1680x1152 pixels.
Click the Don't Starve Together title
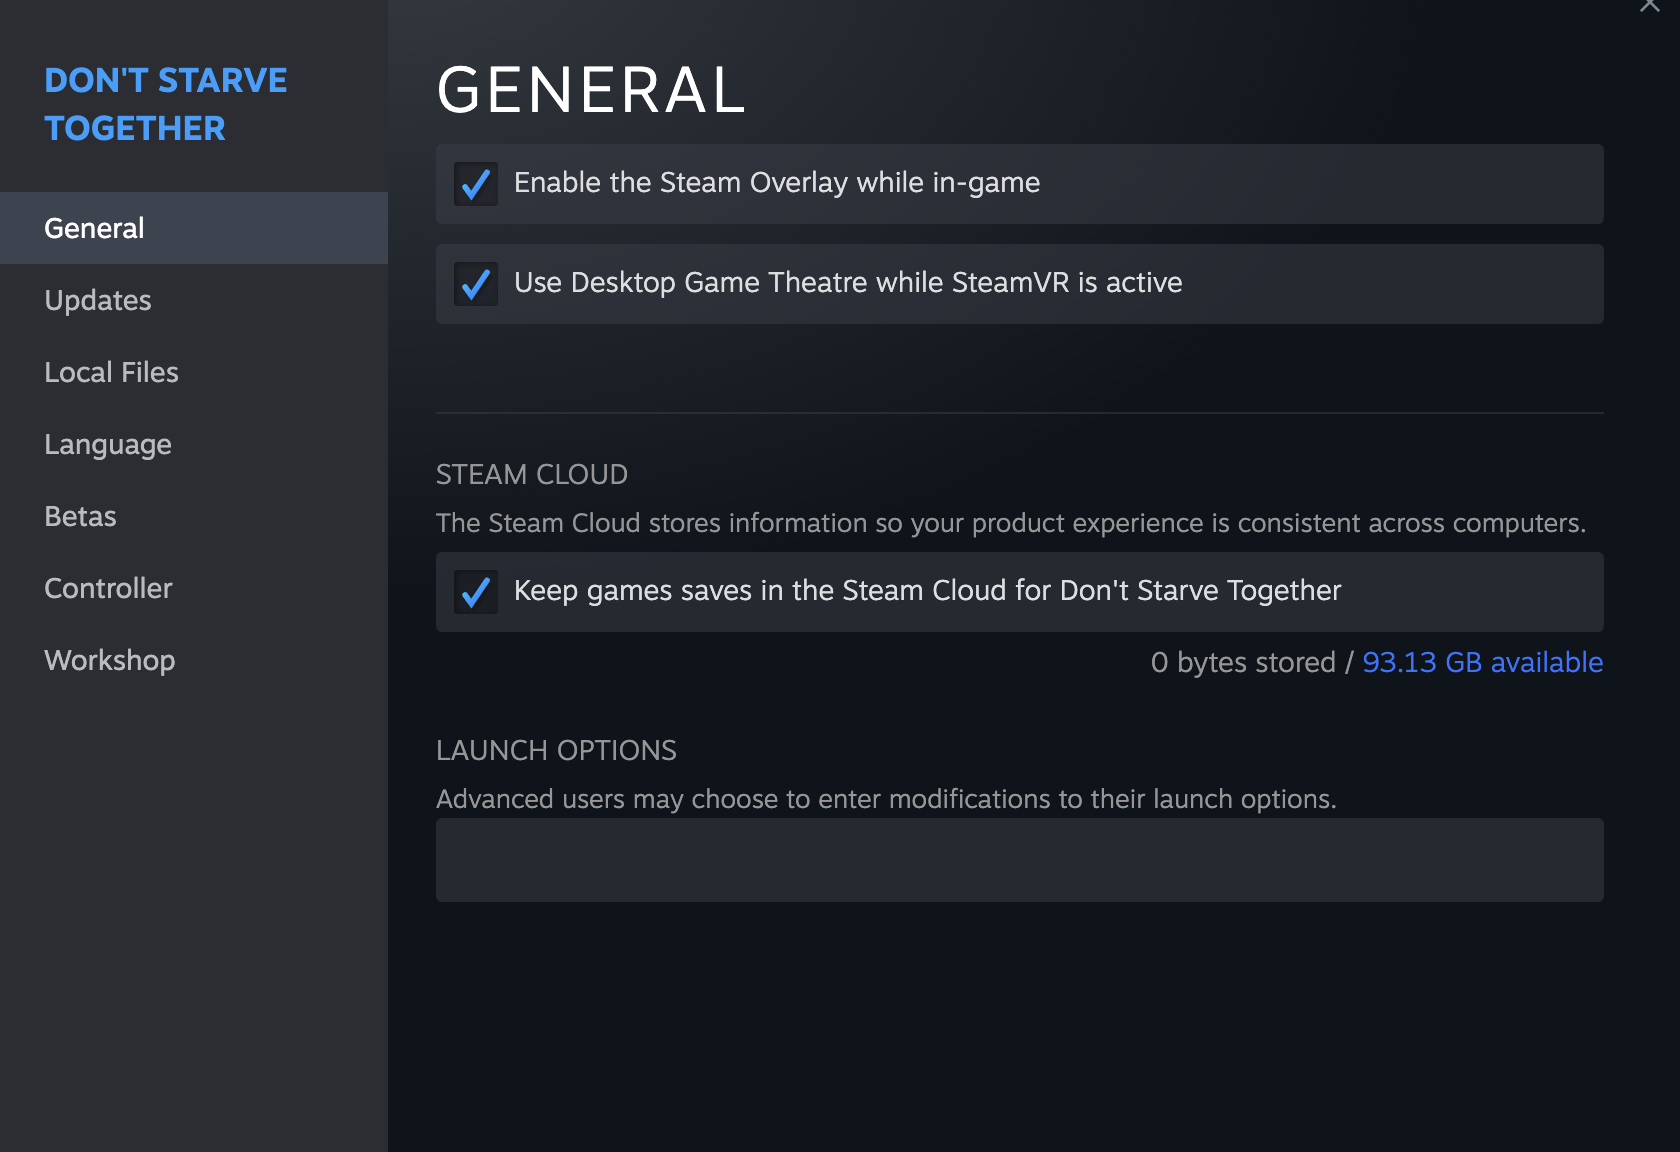click(x=165, y=104)
